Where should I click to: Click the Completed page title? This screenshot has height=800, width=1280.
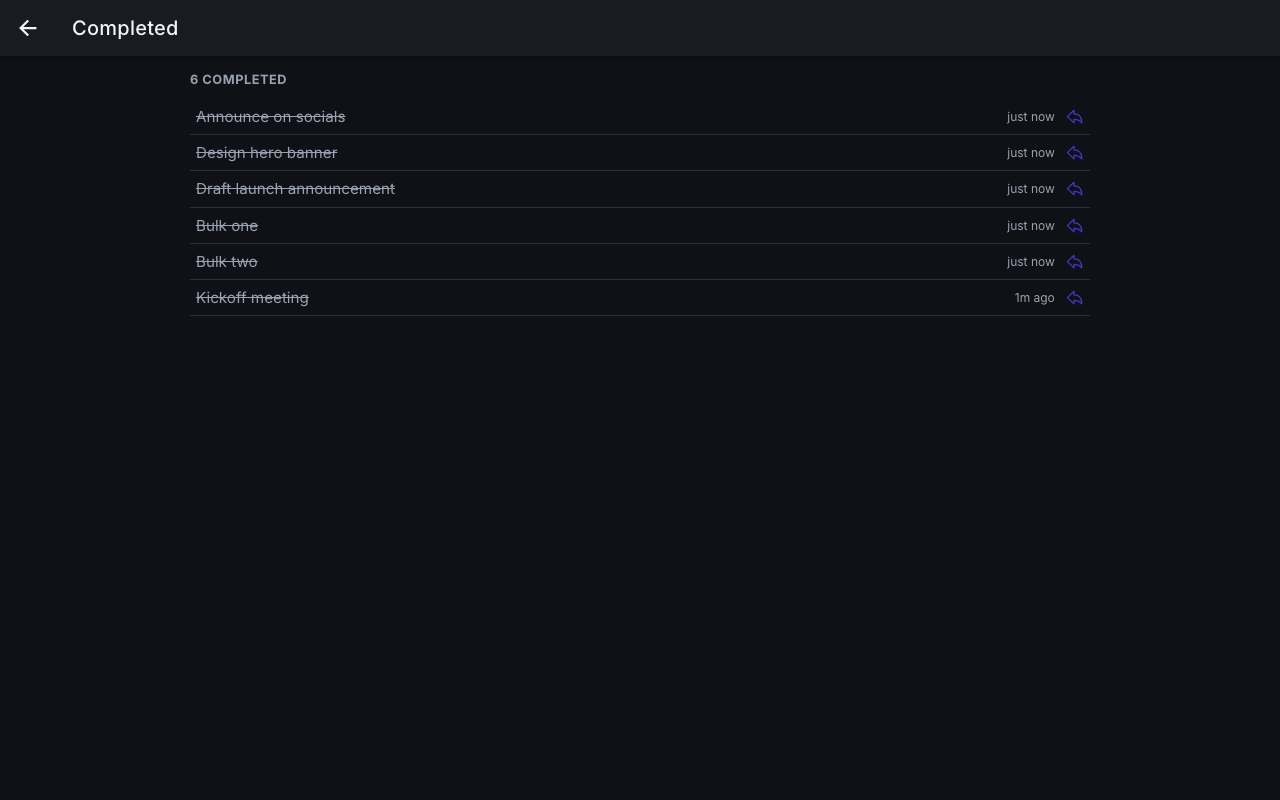125,28
